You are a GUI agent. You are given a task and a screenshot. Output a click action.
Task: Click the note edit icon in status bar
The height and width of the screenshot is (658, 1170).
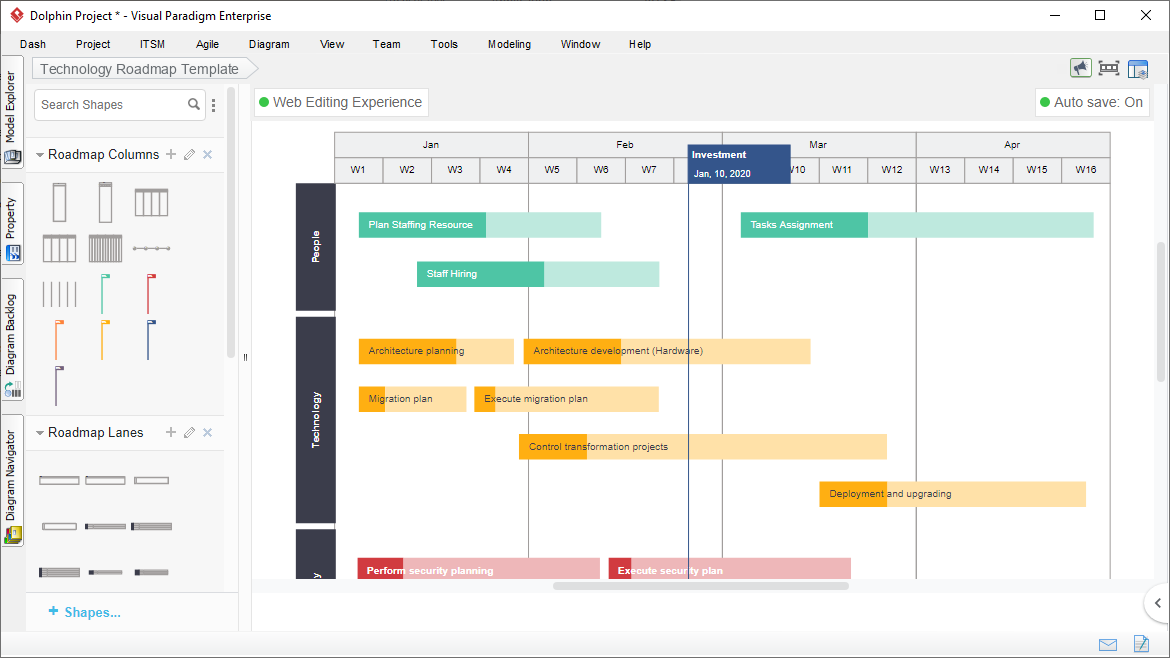(x=1142, y=643)
